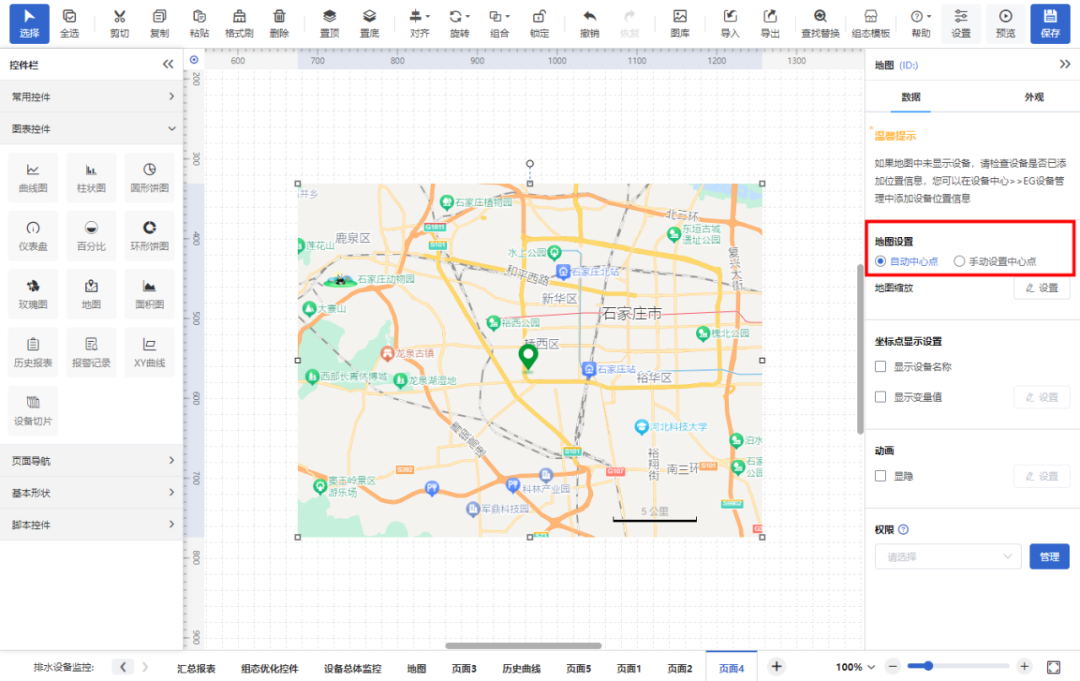Screen dimensions: 1080x681
Task: Add a 面积图 area chart widget
Action: click(149, 294)
